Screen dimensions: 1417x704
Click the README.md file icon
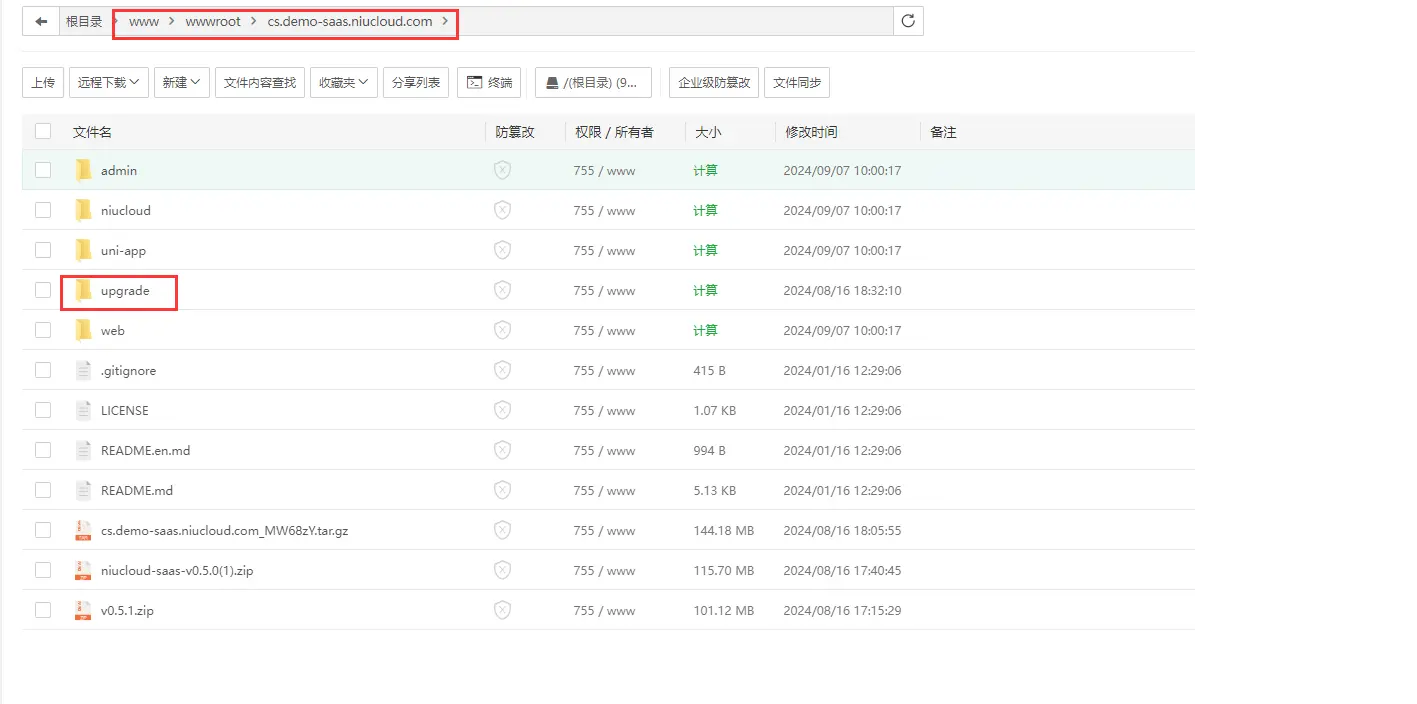tap(84, 491)
